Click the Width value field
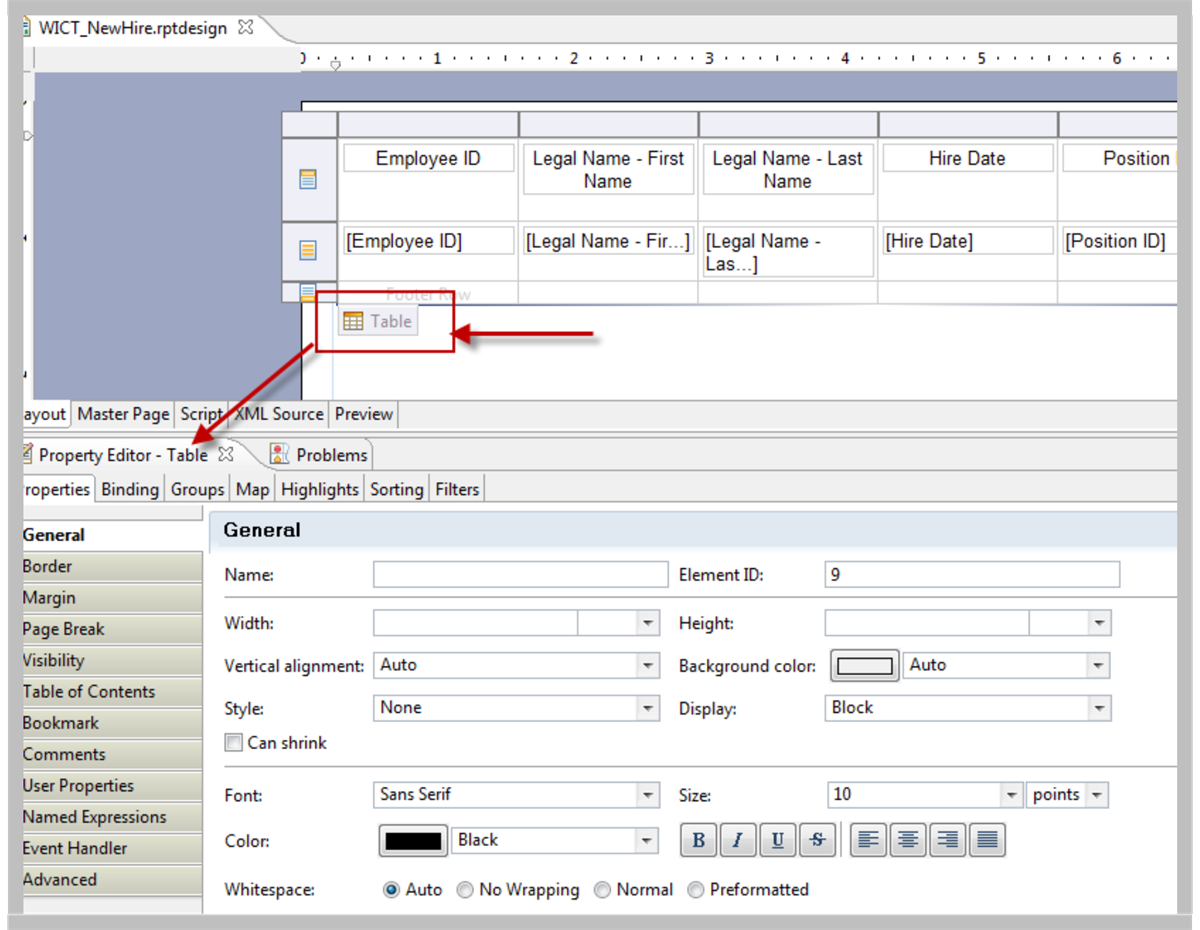 (x=475, y=623)
